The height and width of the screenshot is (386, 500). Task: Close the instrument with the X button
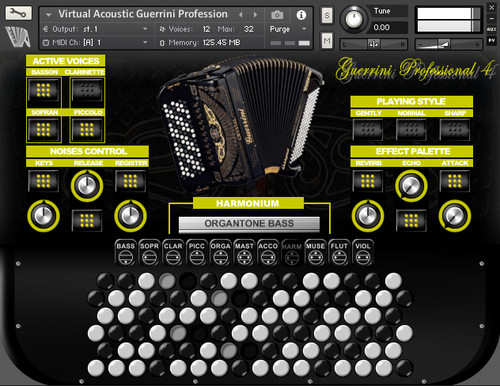tap(491, 7)
